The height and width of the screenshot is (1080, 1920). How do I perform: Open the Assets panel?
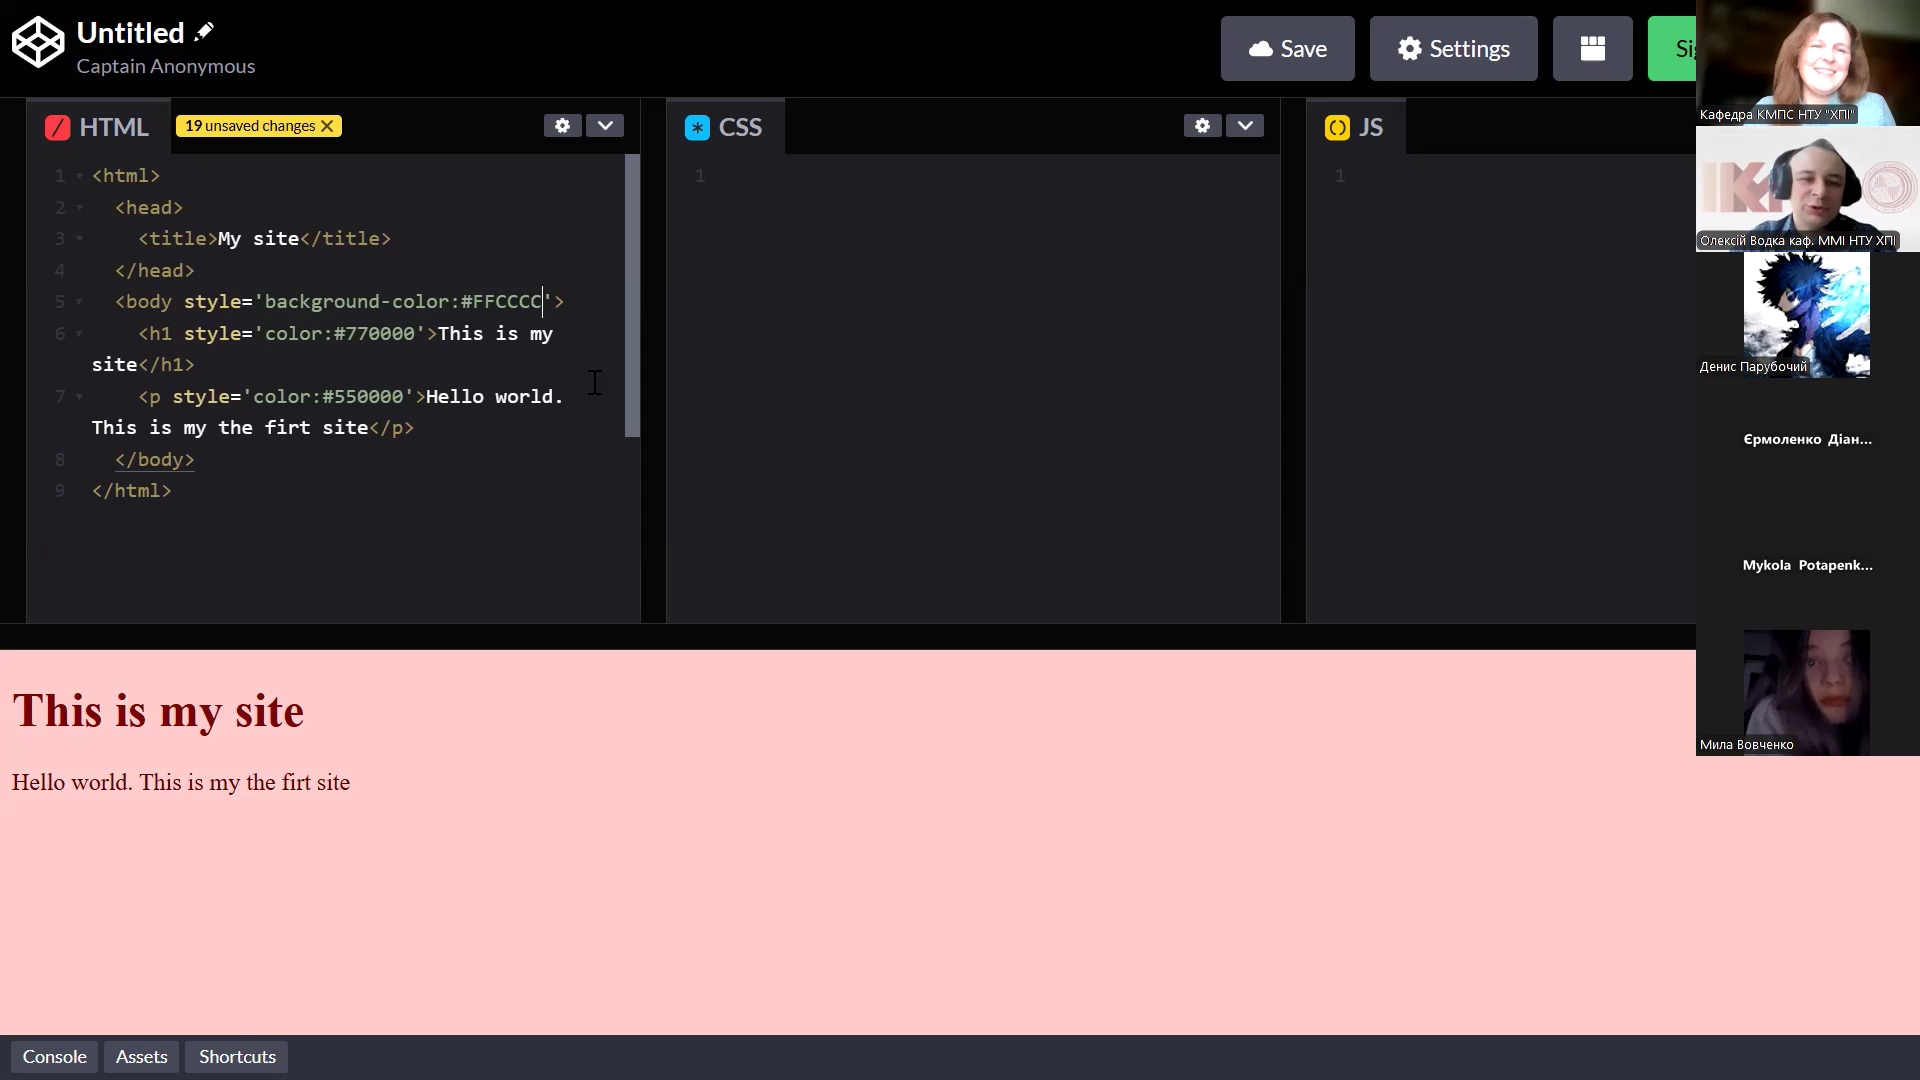pos(141,1057)
